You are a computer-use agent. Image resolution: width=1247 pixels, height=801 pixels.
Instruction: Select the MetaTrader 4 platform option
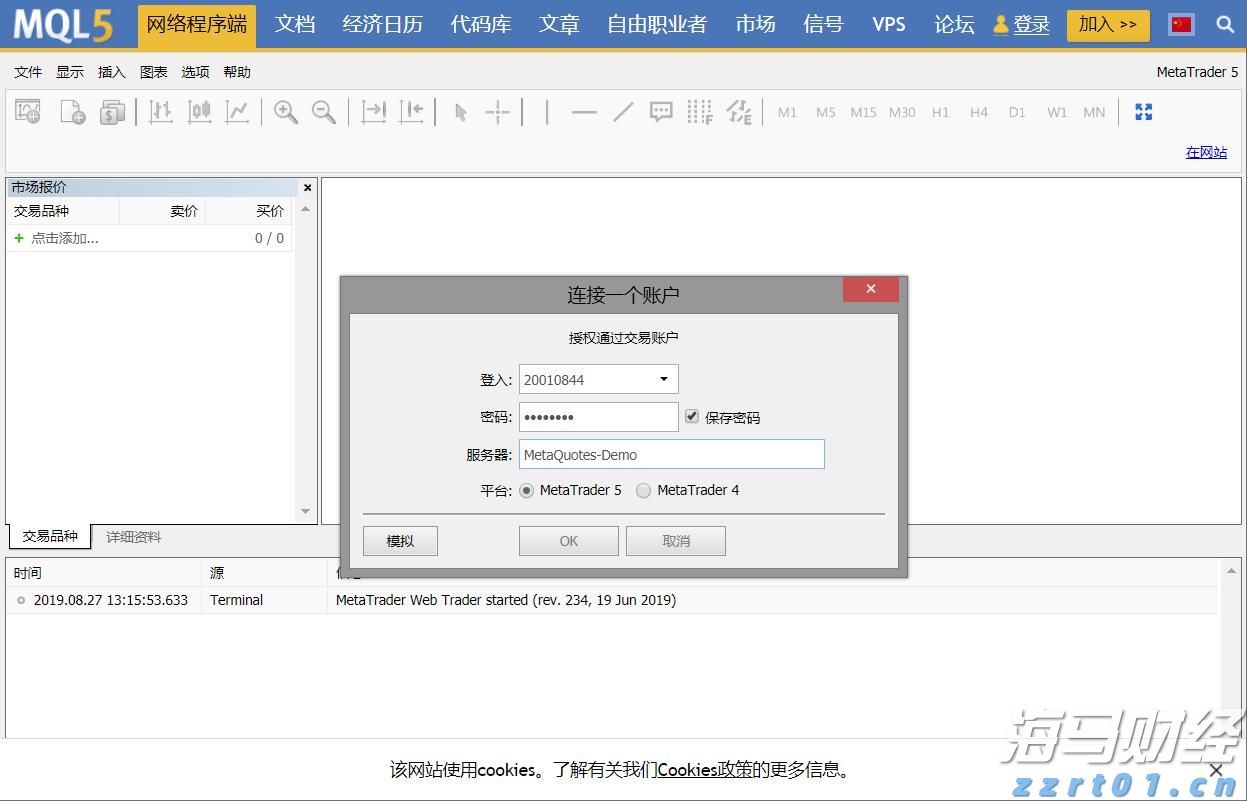coord(644,490)
